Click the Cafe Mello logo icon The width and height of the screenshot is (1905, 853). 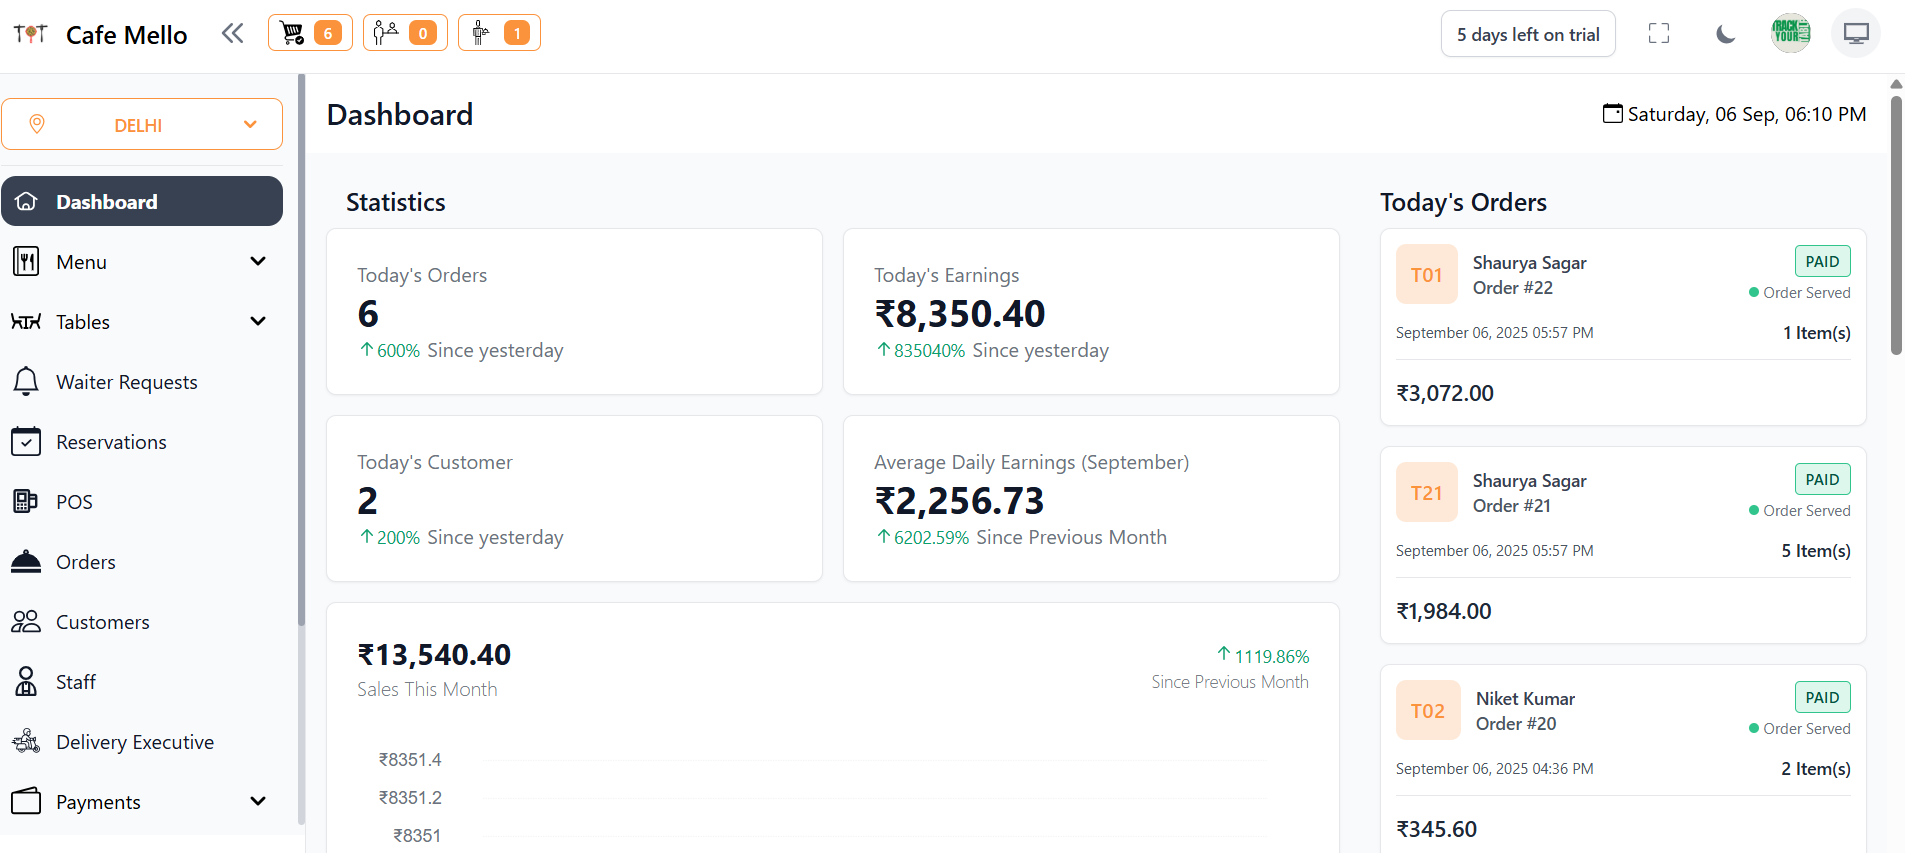tap(30, 35)
